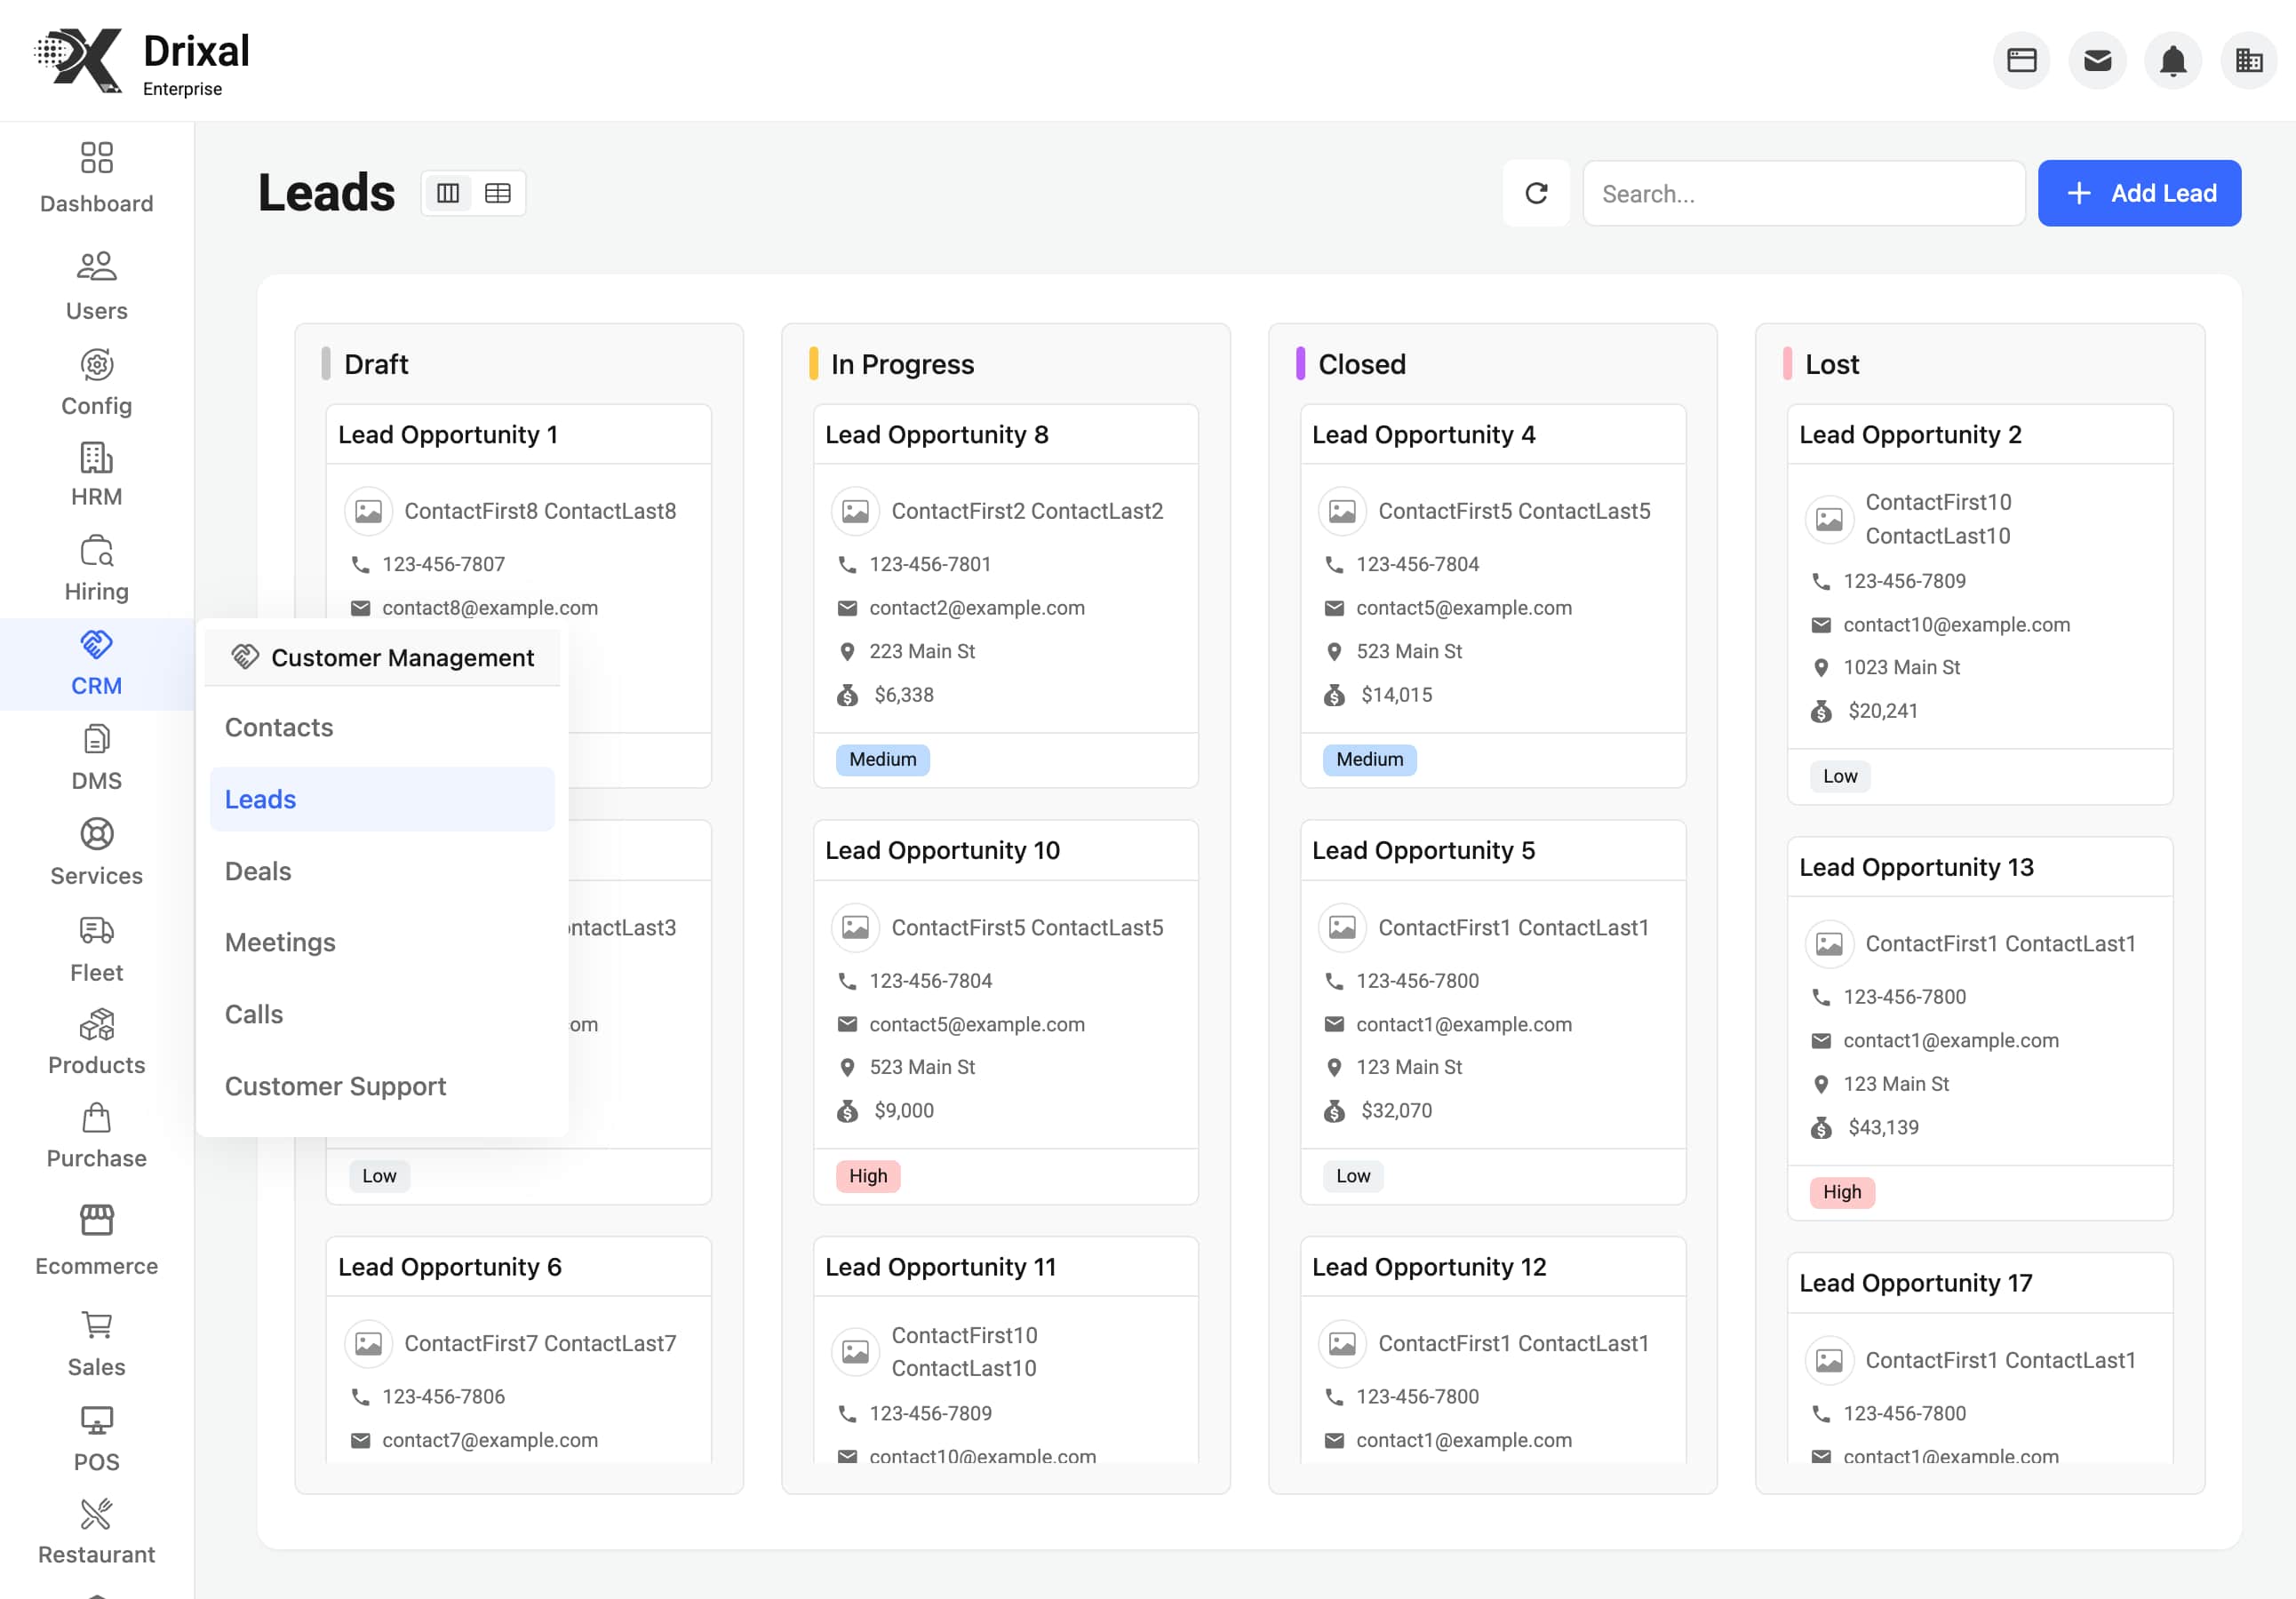Choose Customer Support menu entry

(x=335, y=1086)
